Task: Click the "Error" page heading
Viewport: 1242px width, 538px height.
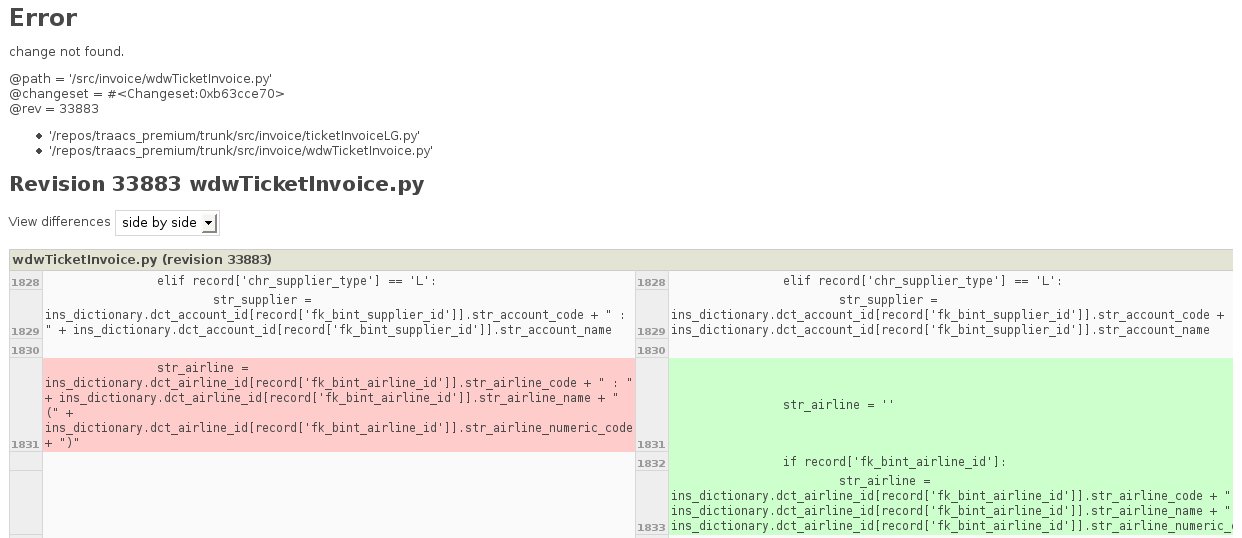Action: point(43,18)
